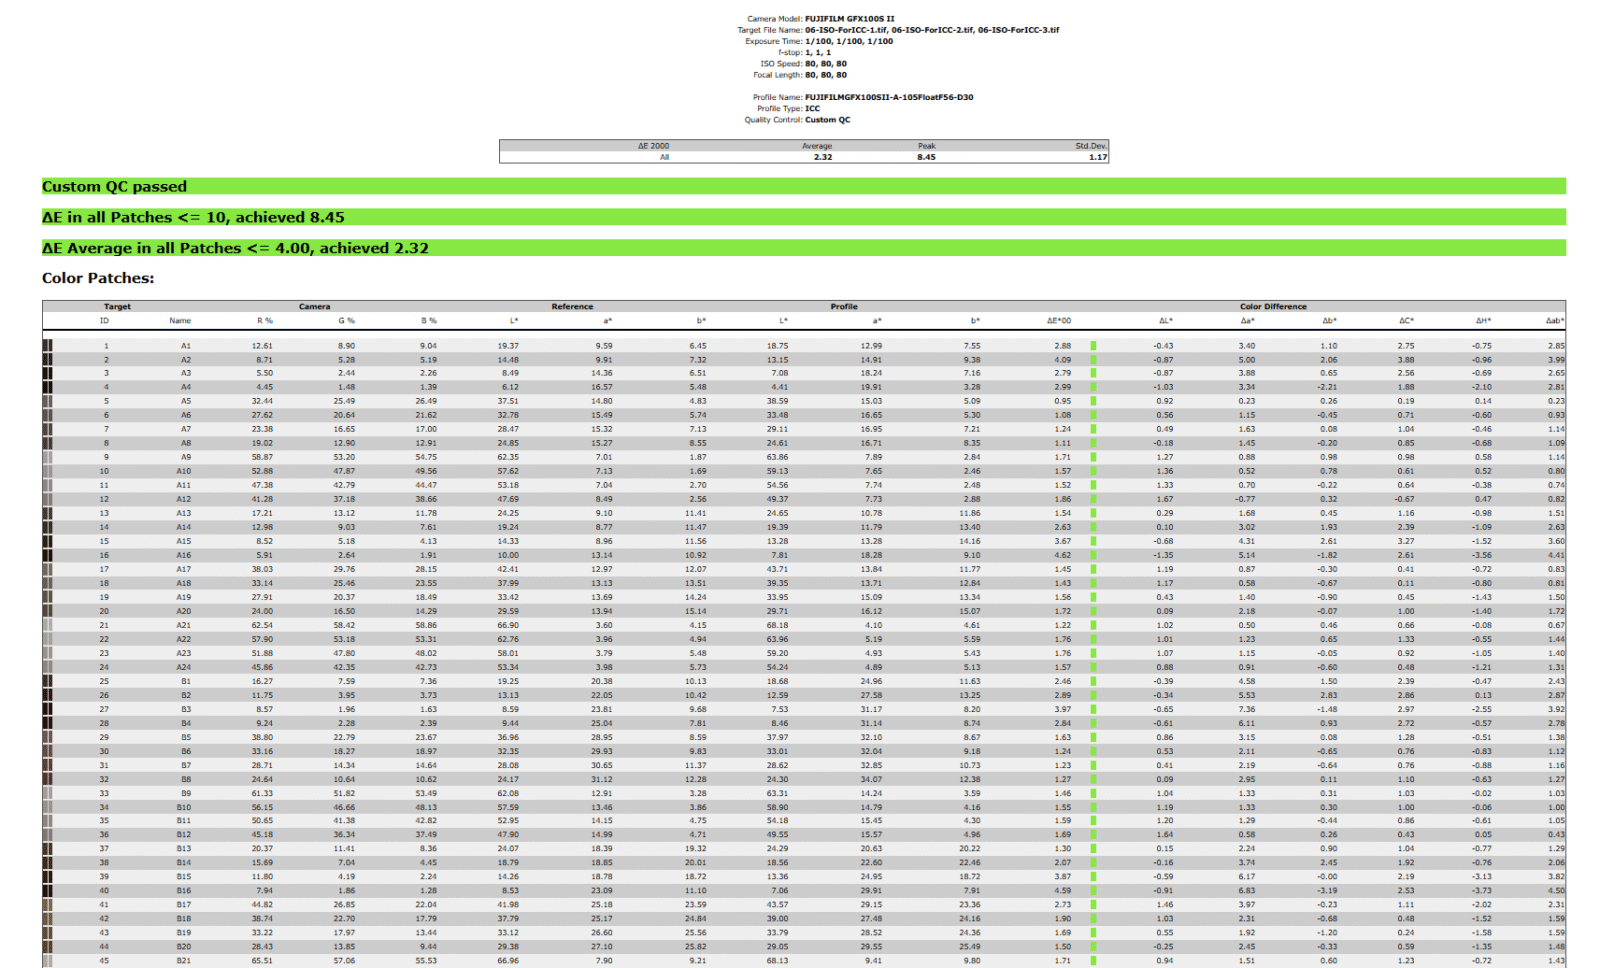Click the green pass indicator for patch A2

click(x=1093, y=359)
